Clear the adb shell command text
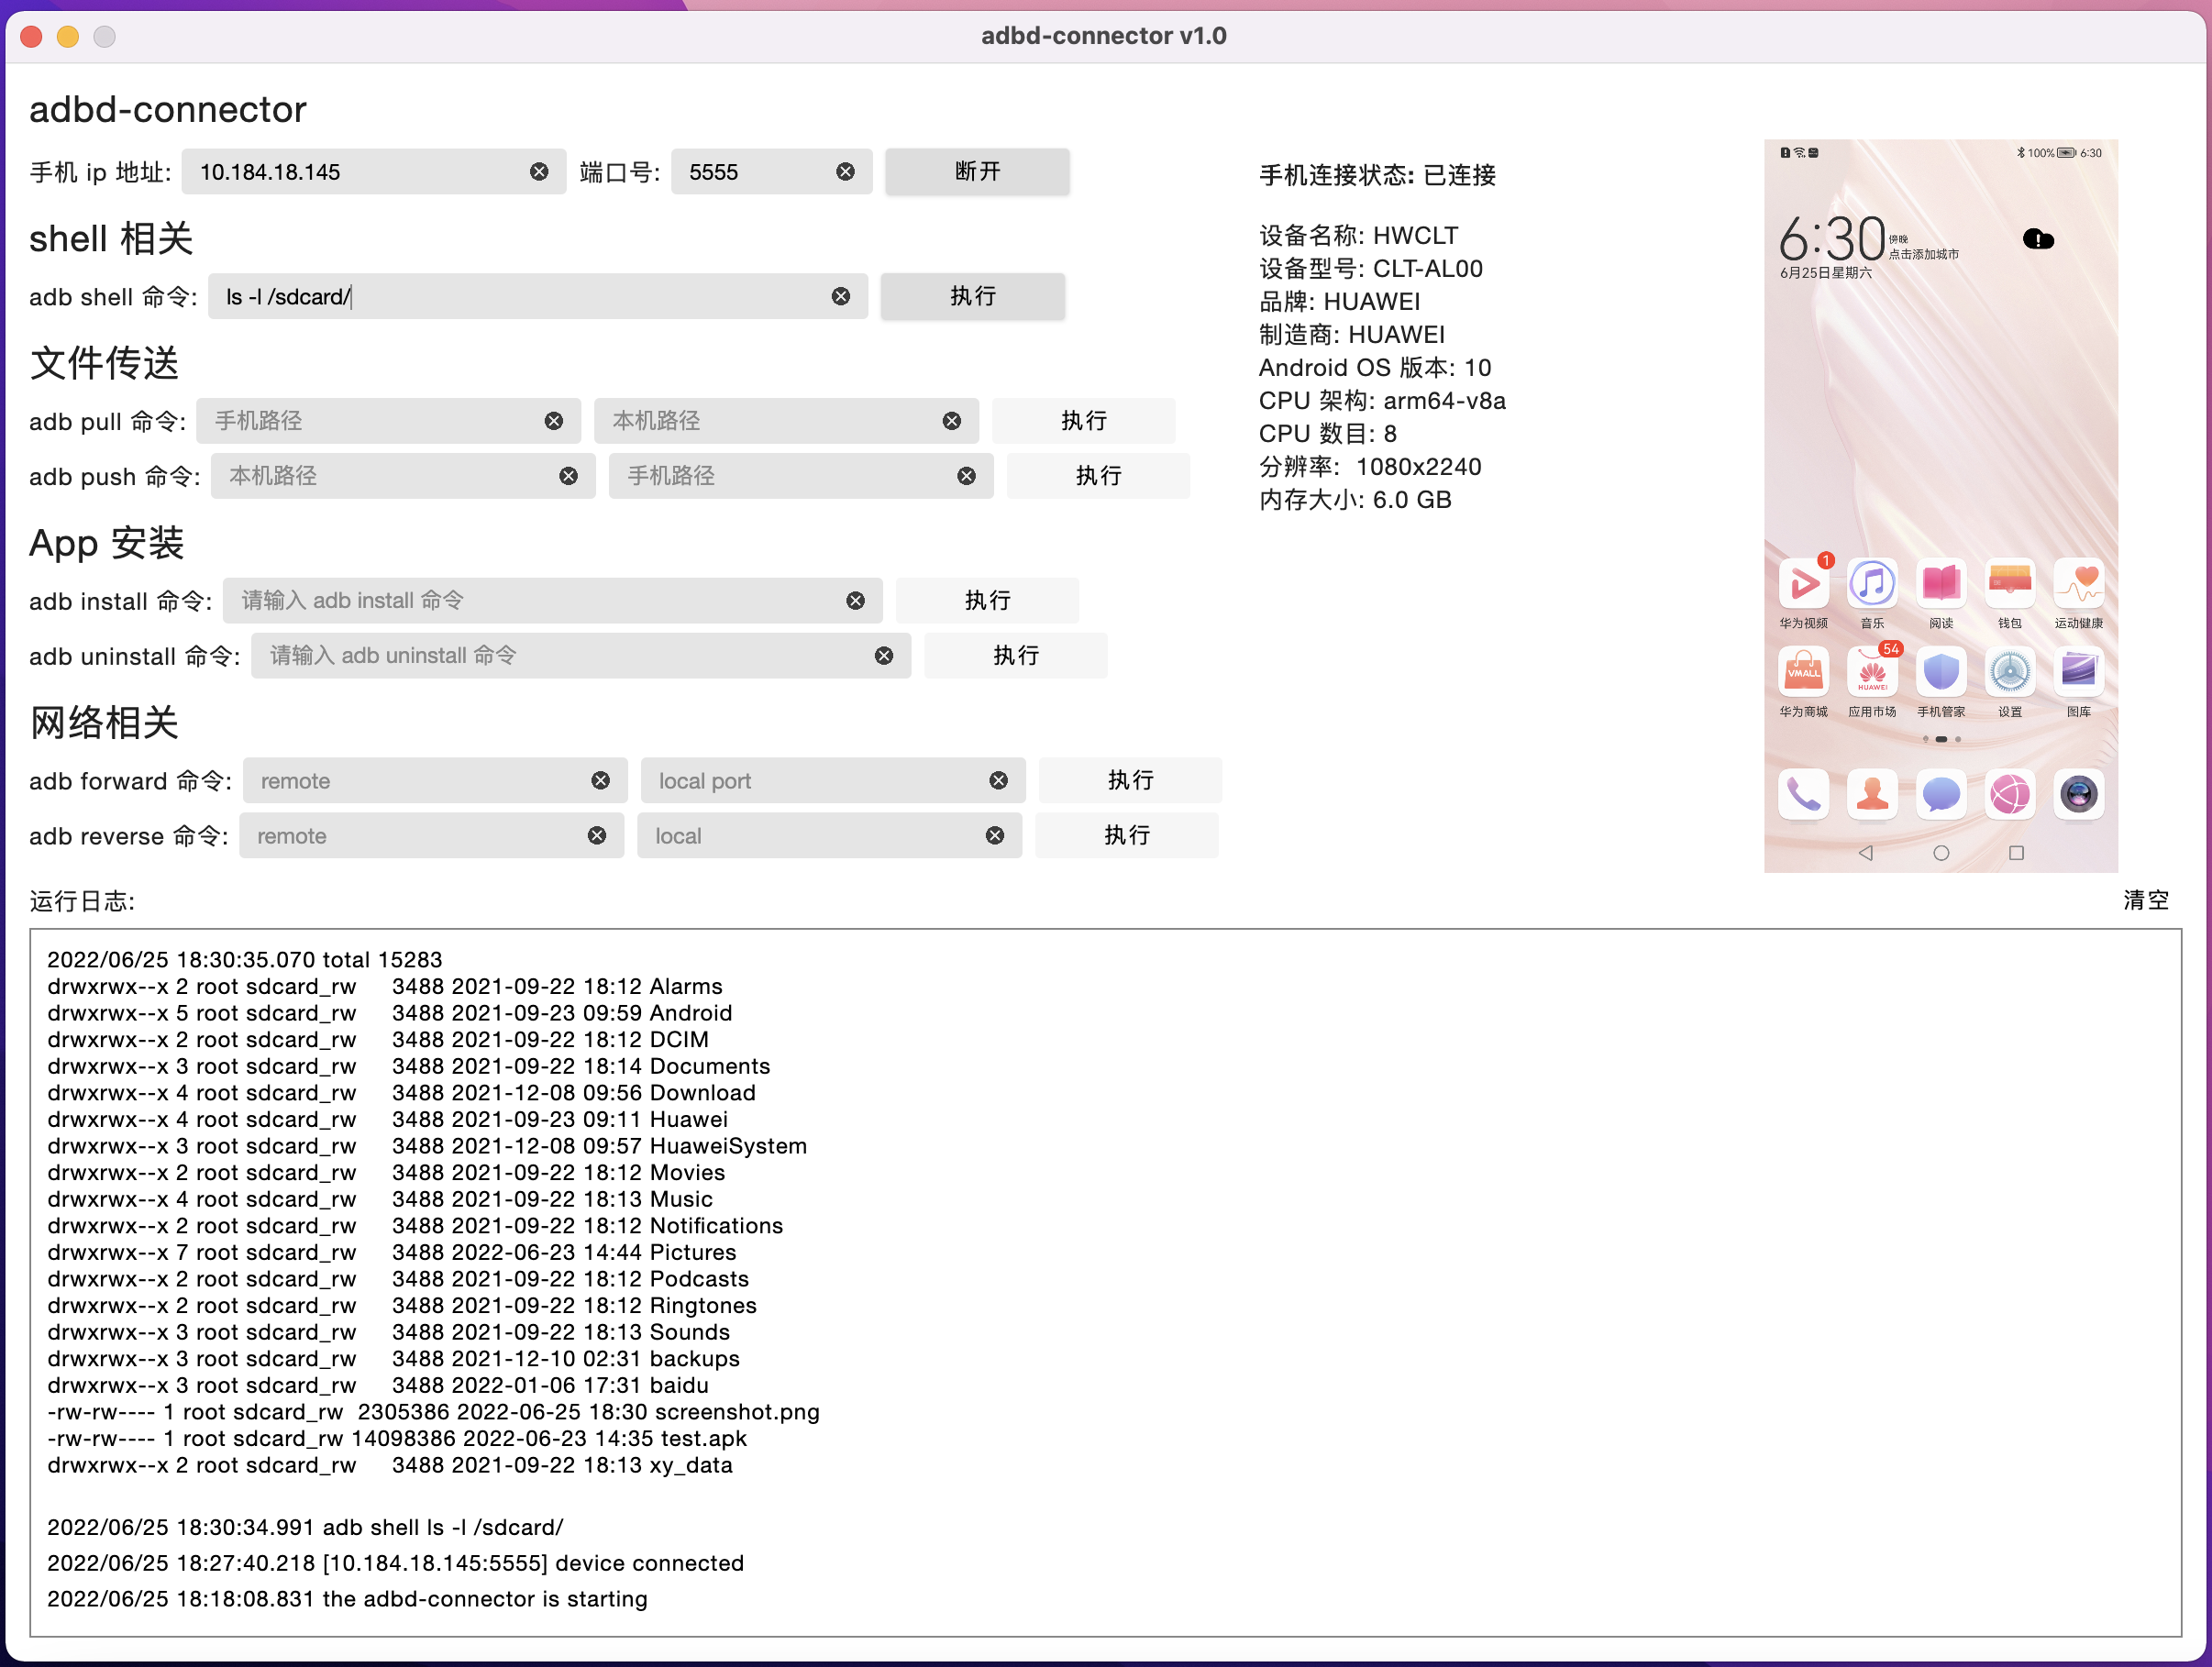This screenshot has height=1667, width=2212. point(840,297)
